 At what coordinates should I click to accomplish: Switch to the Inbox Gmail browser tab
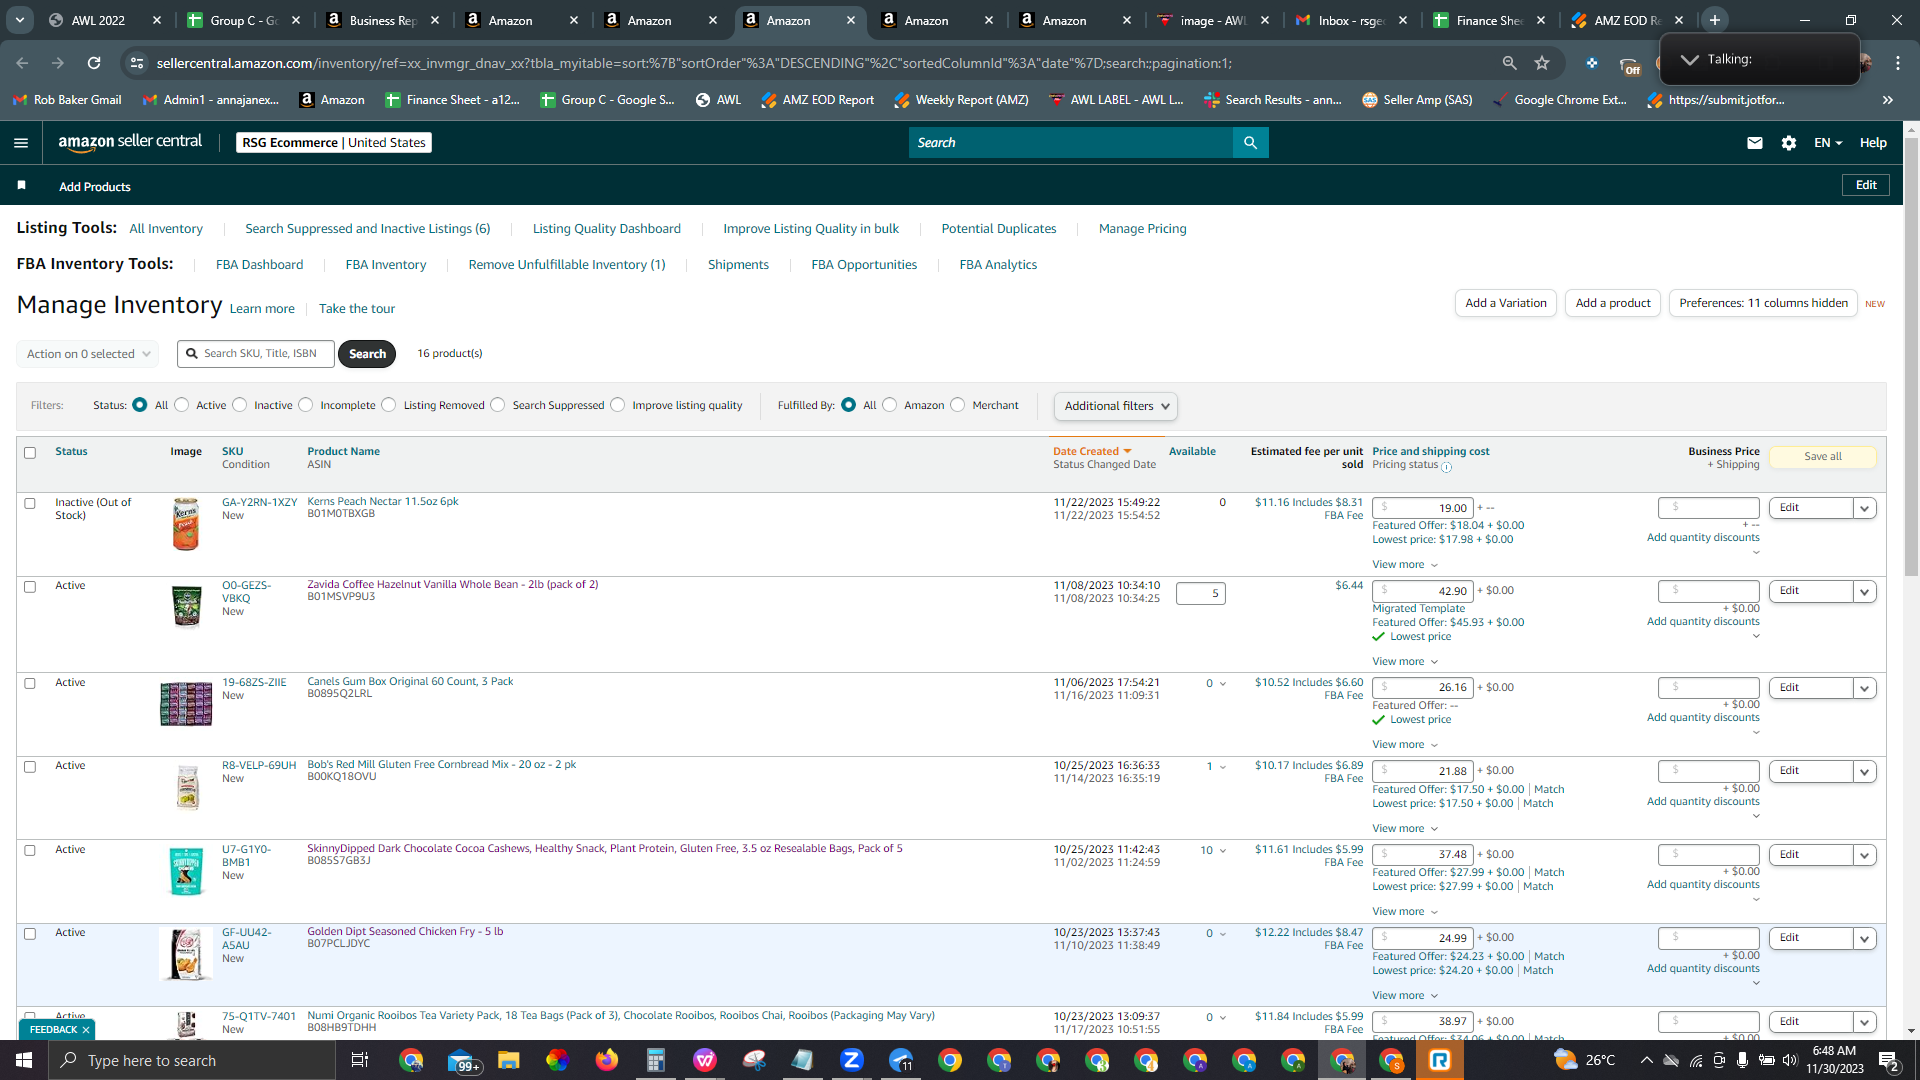[1351, 20]
